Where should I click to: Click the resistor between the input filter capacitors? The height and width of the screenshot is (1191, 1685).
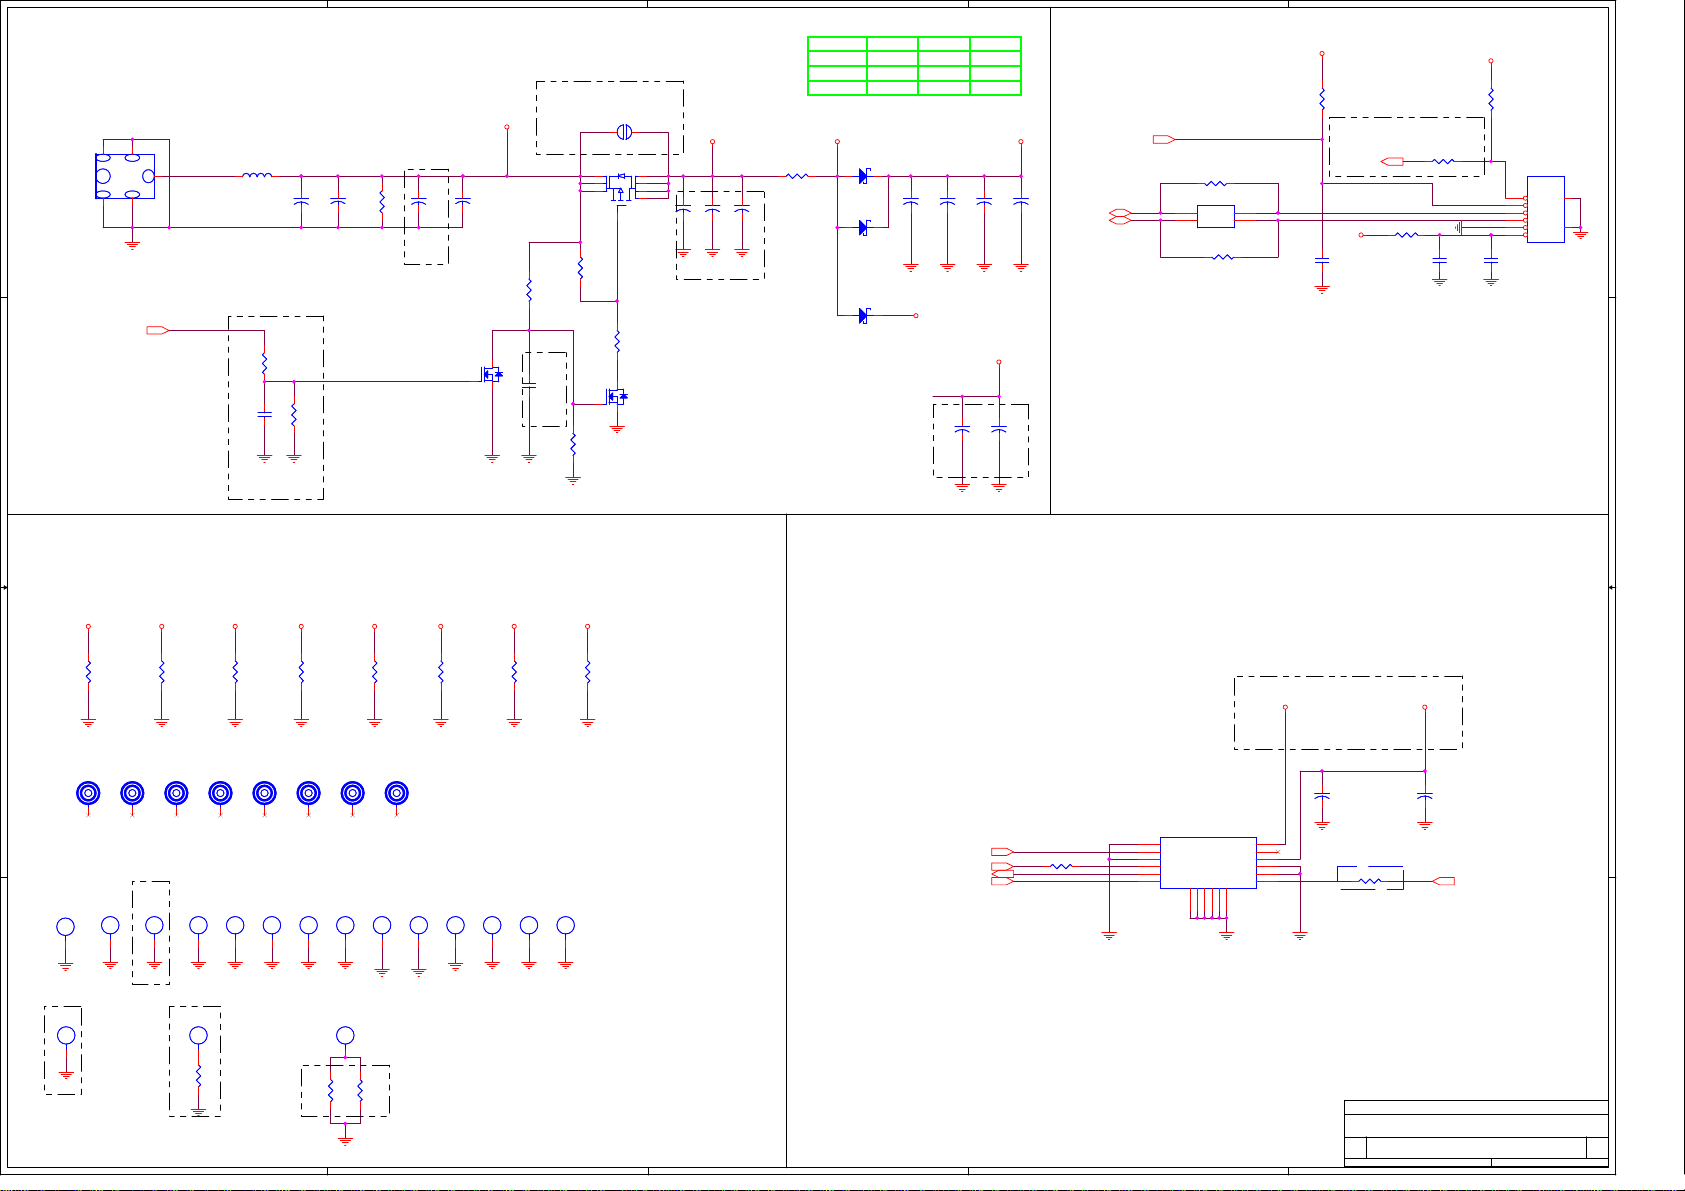point(382,202)
